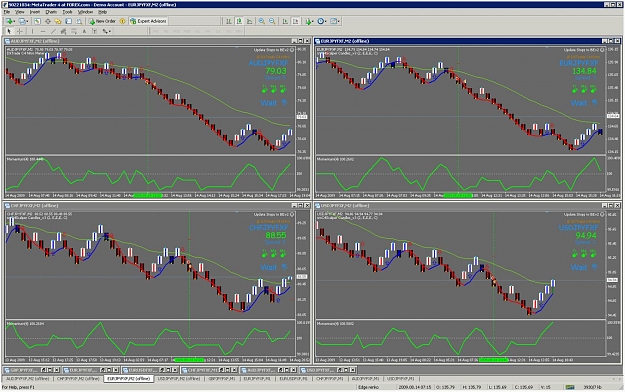Click Update Stops to BE in CHFJPY chart
Screen dimensions: 625x392
pos(273,215)
